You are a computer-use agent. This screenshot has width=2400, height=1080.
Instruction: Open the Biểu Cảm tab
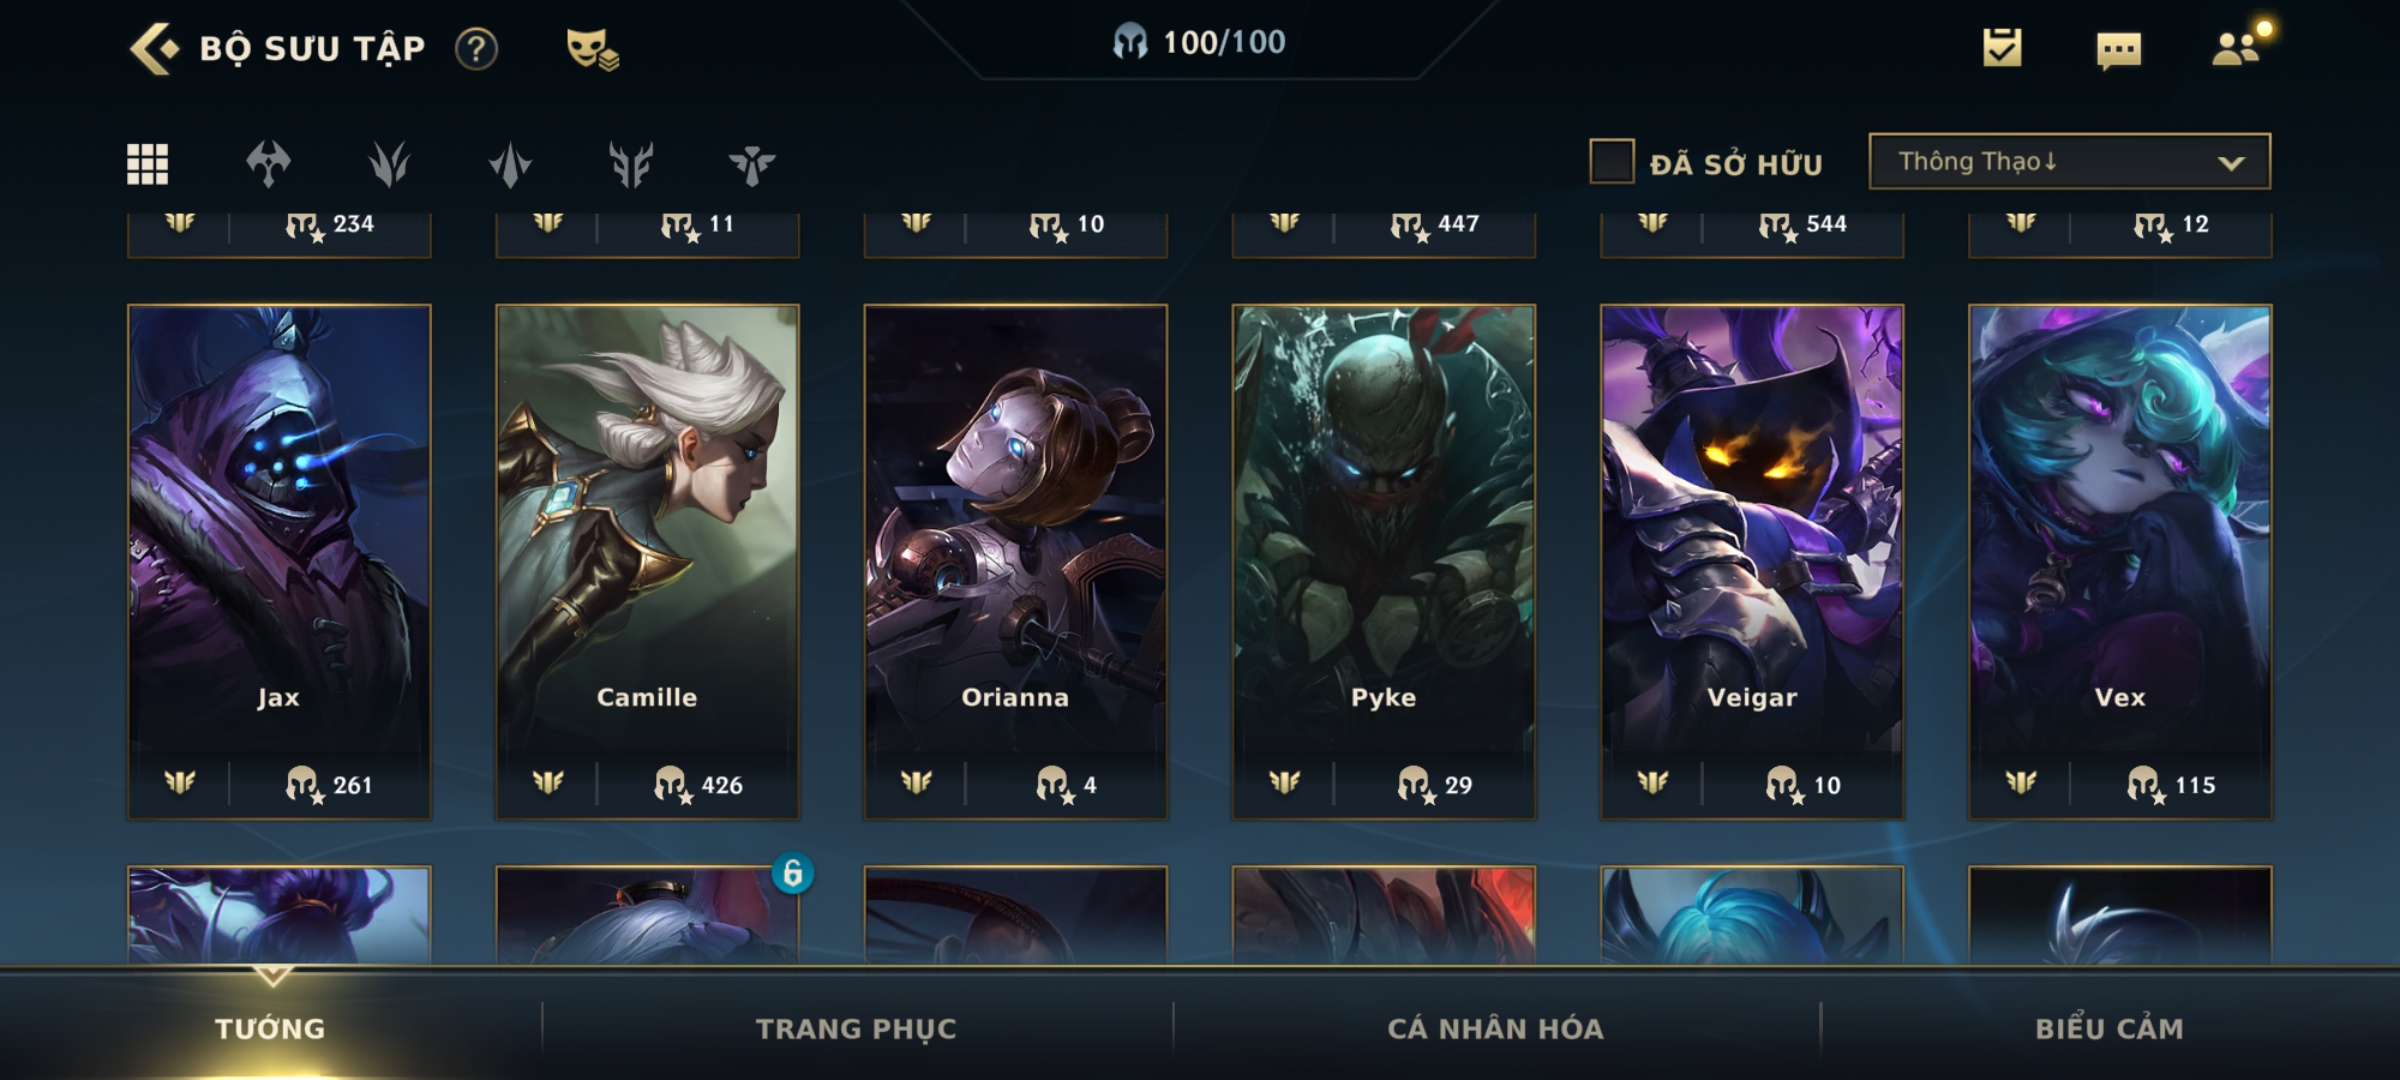coord(2109,1028)
